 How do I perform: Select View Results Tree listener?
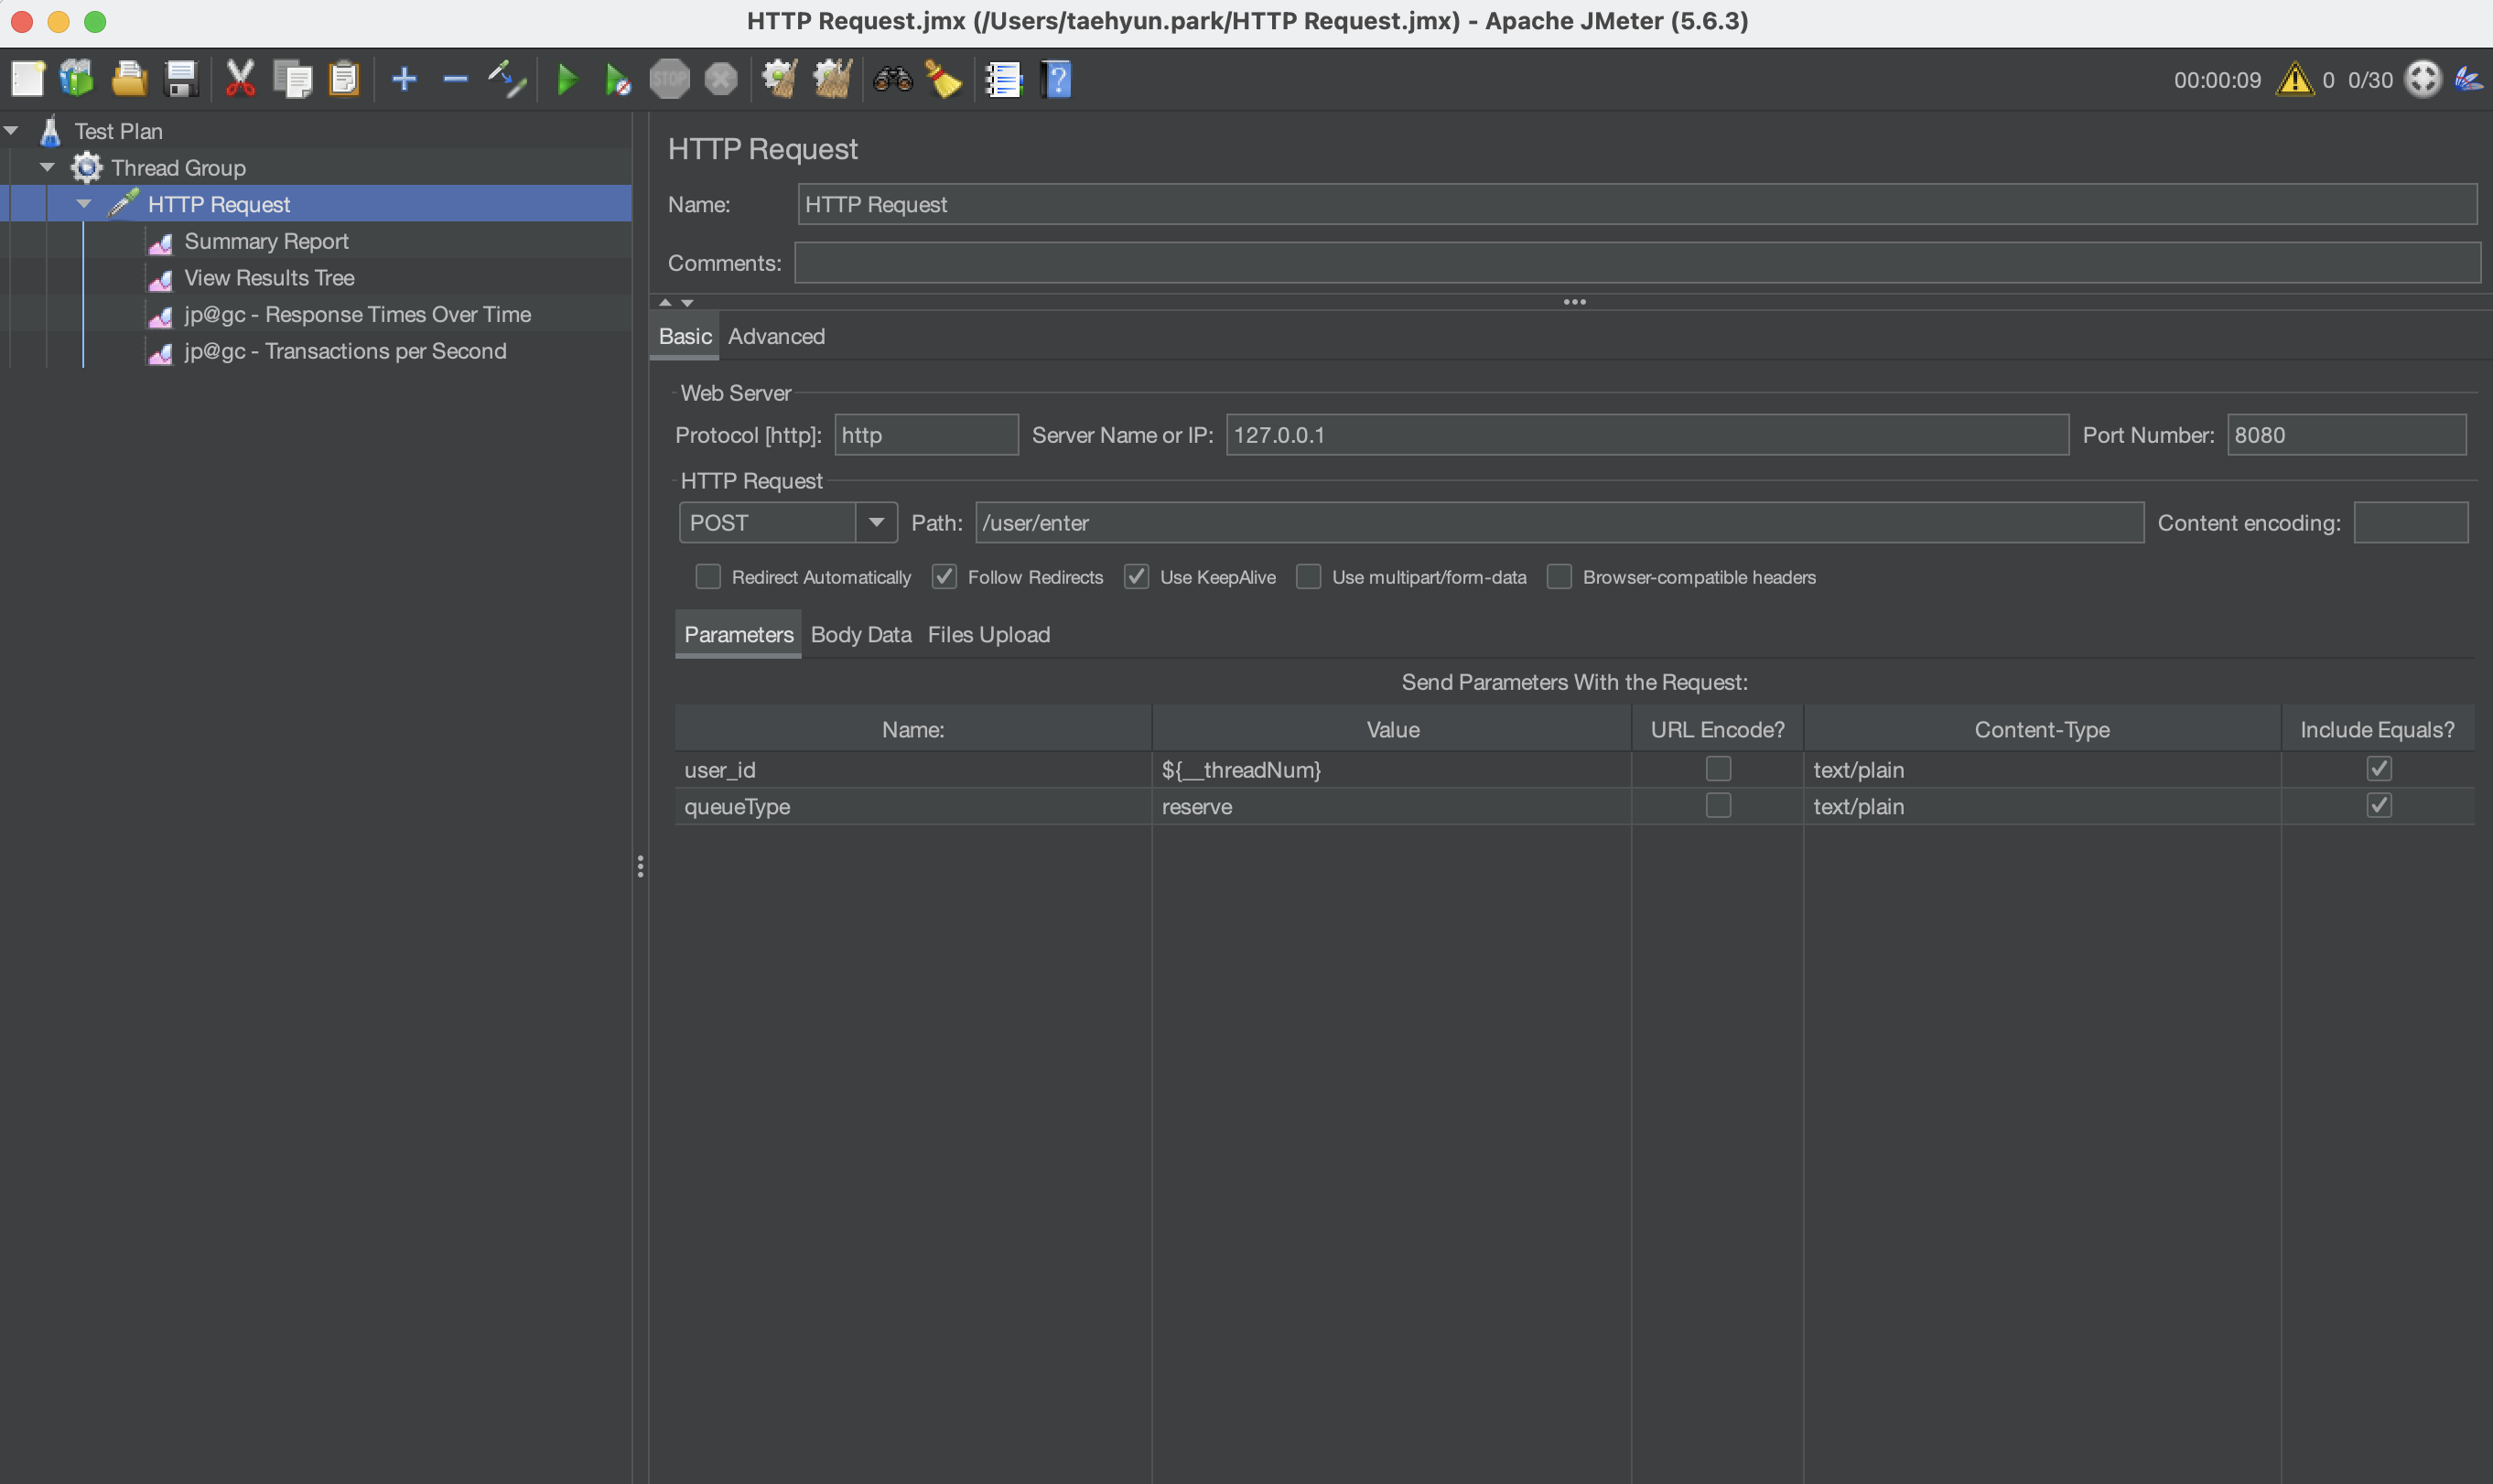tap(269, 278)
